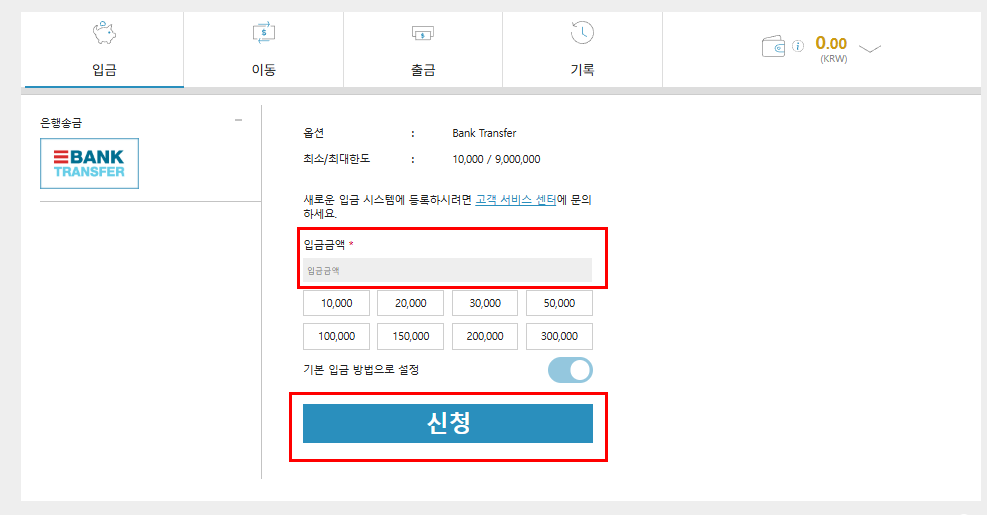Screen dimensions: 987x515
Task: Click the history clock icon
Action: (582, 33)
